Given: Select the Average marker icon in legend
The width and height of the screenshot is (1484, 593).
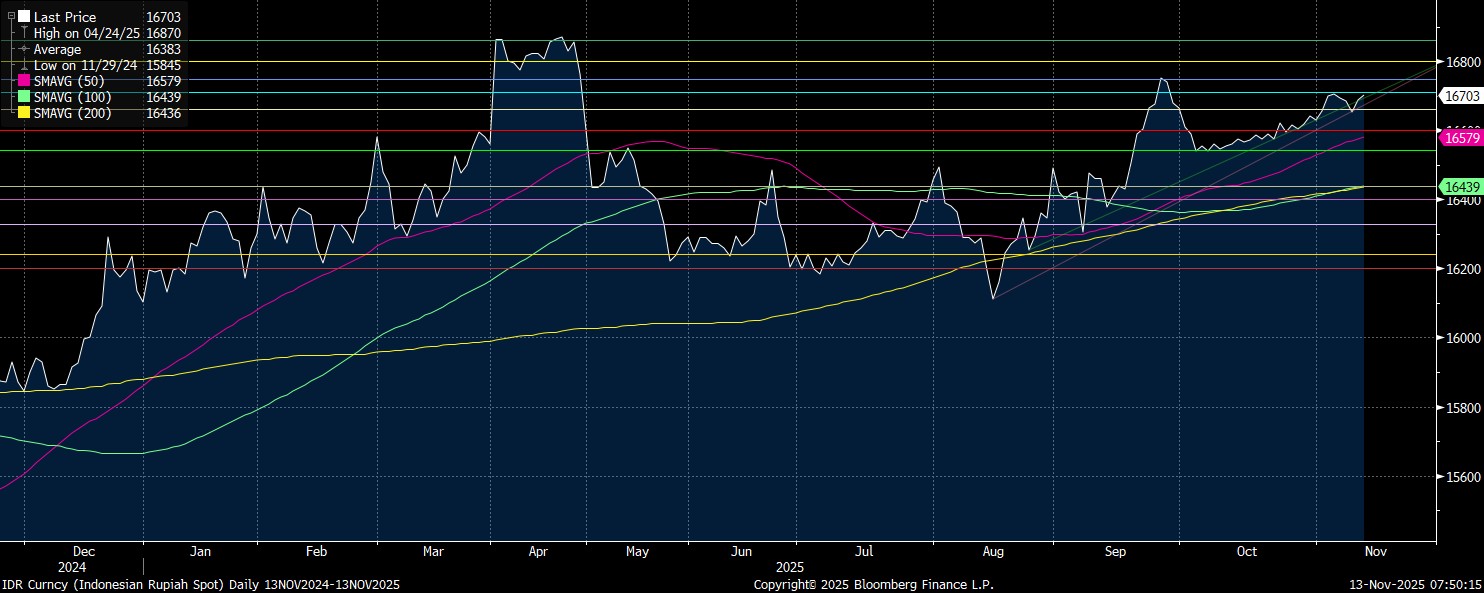Looking at the screenshot, I should point(24,49).
